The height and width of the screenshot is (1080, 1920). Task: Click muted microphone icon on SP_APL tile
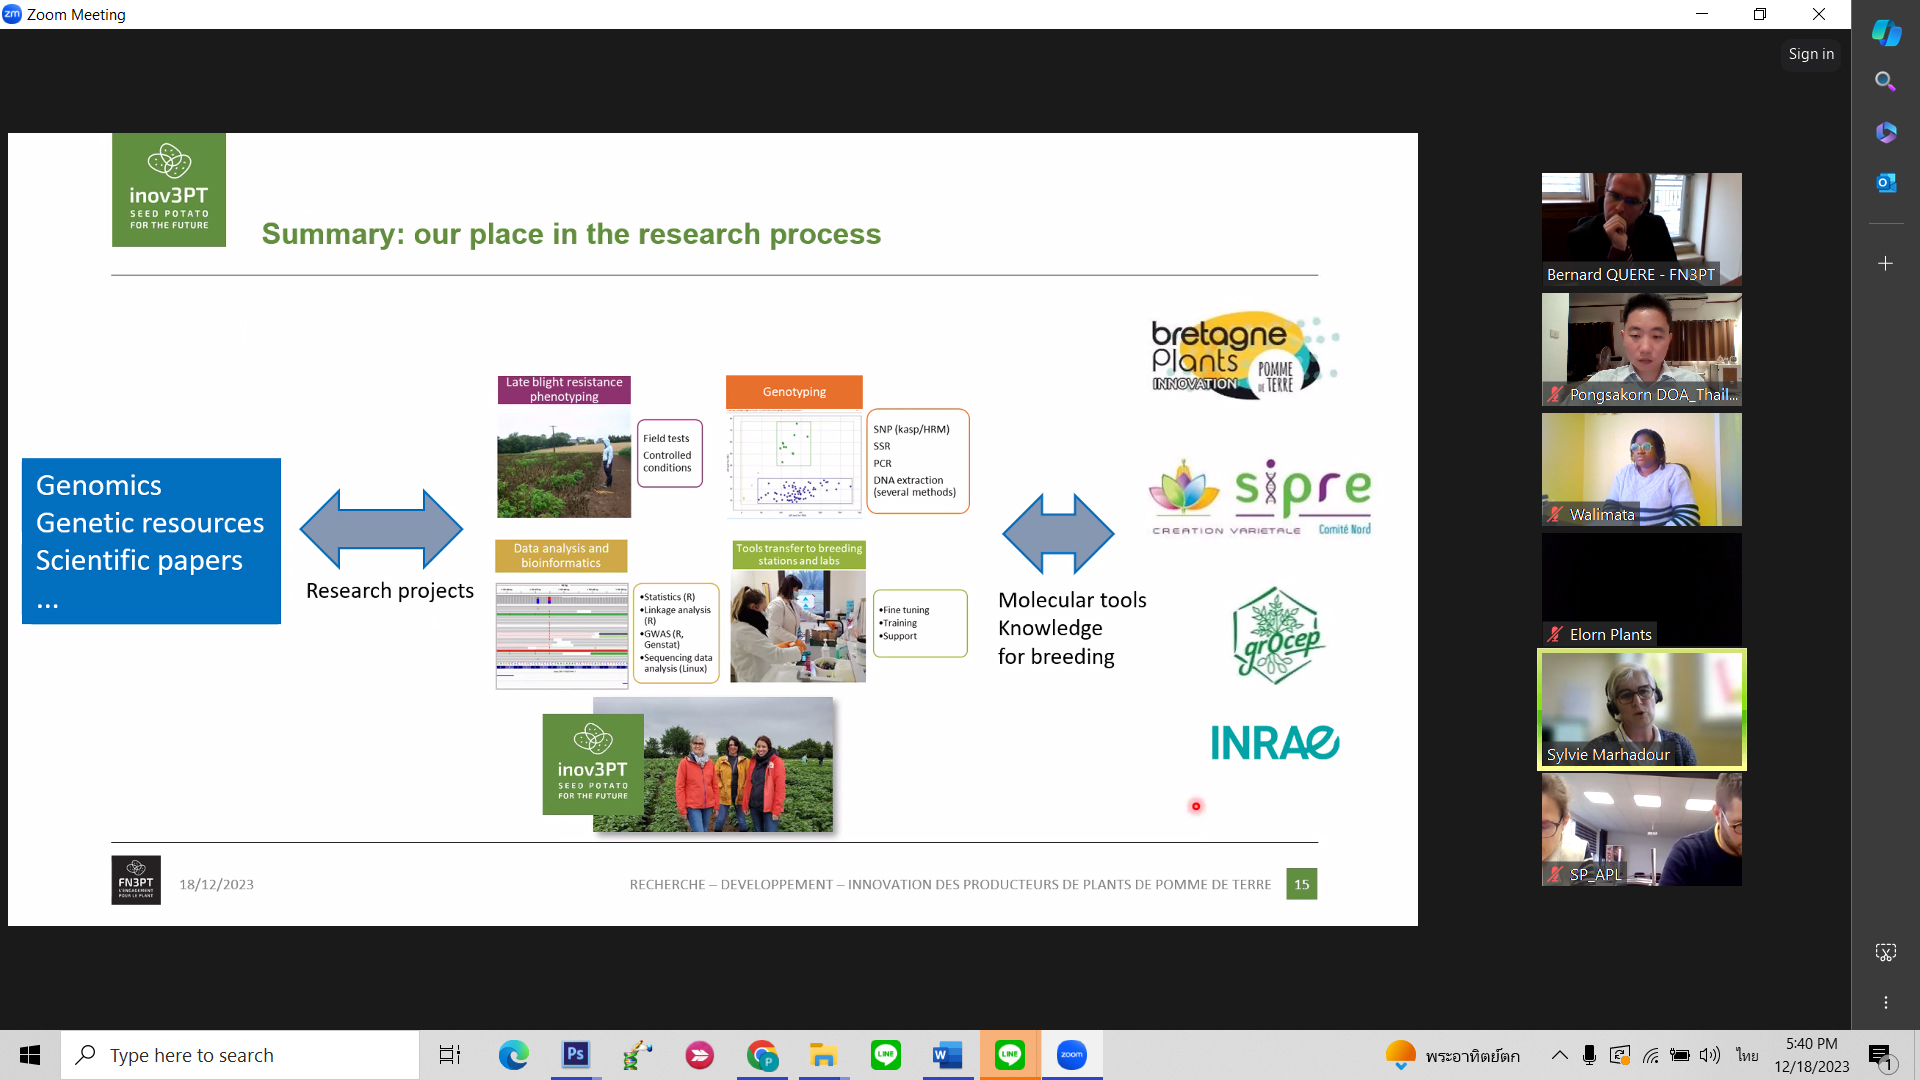[x=1555, y=874]
